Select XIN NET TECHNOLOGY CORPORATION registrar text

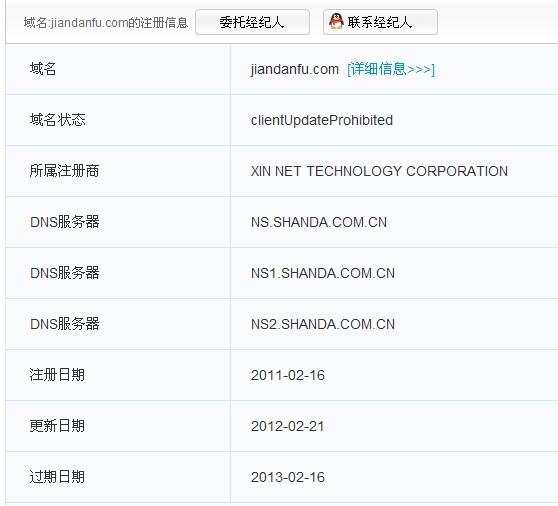coord(379,171)
